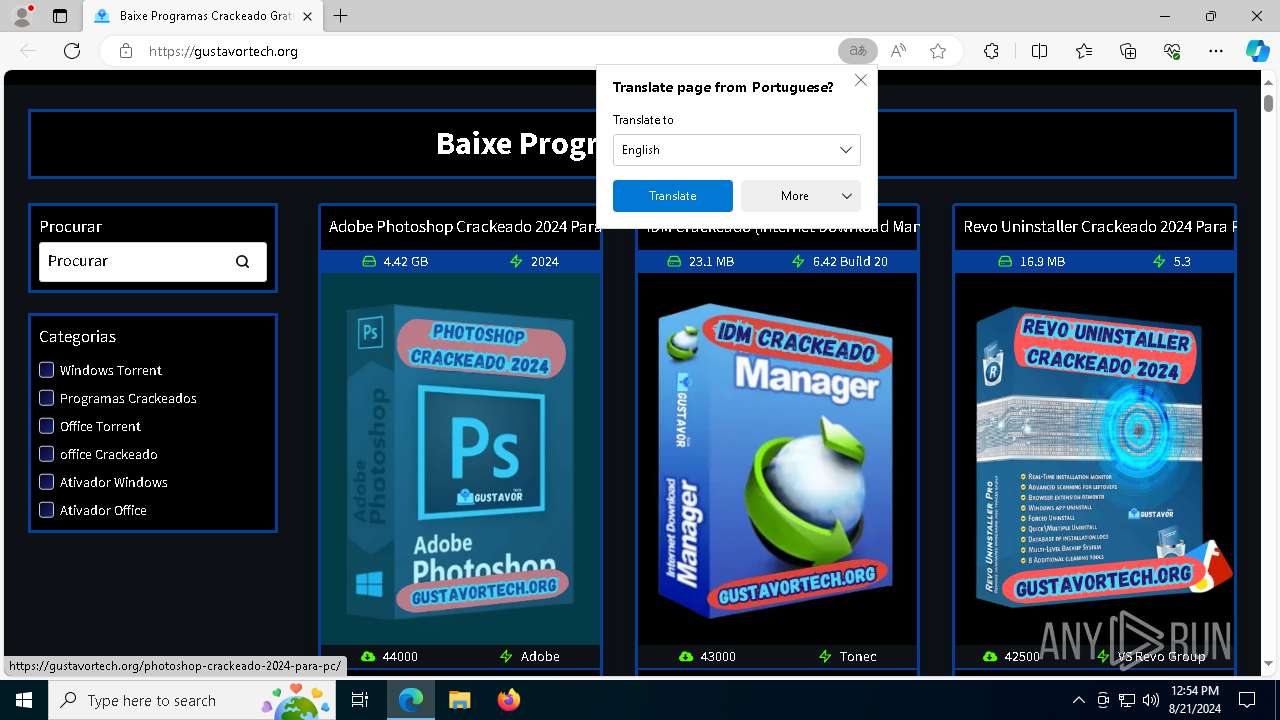Close the Baixe Programas Crackeado tab
This screenshot has height=720, width=1280.
point(307,16)
